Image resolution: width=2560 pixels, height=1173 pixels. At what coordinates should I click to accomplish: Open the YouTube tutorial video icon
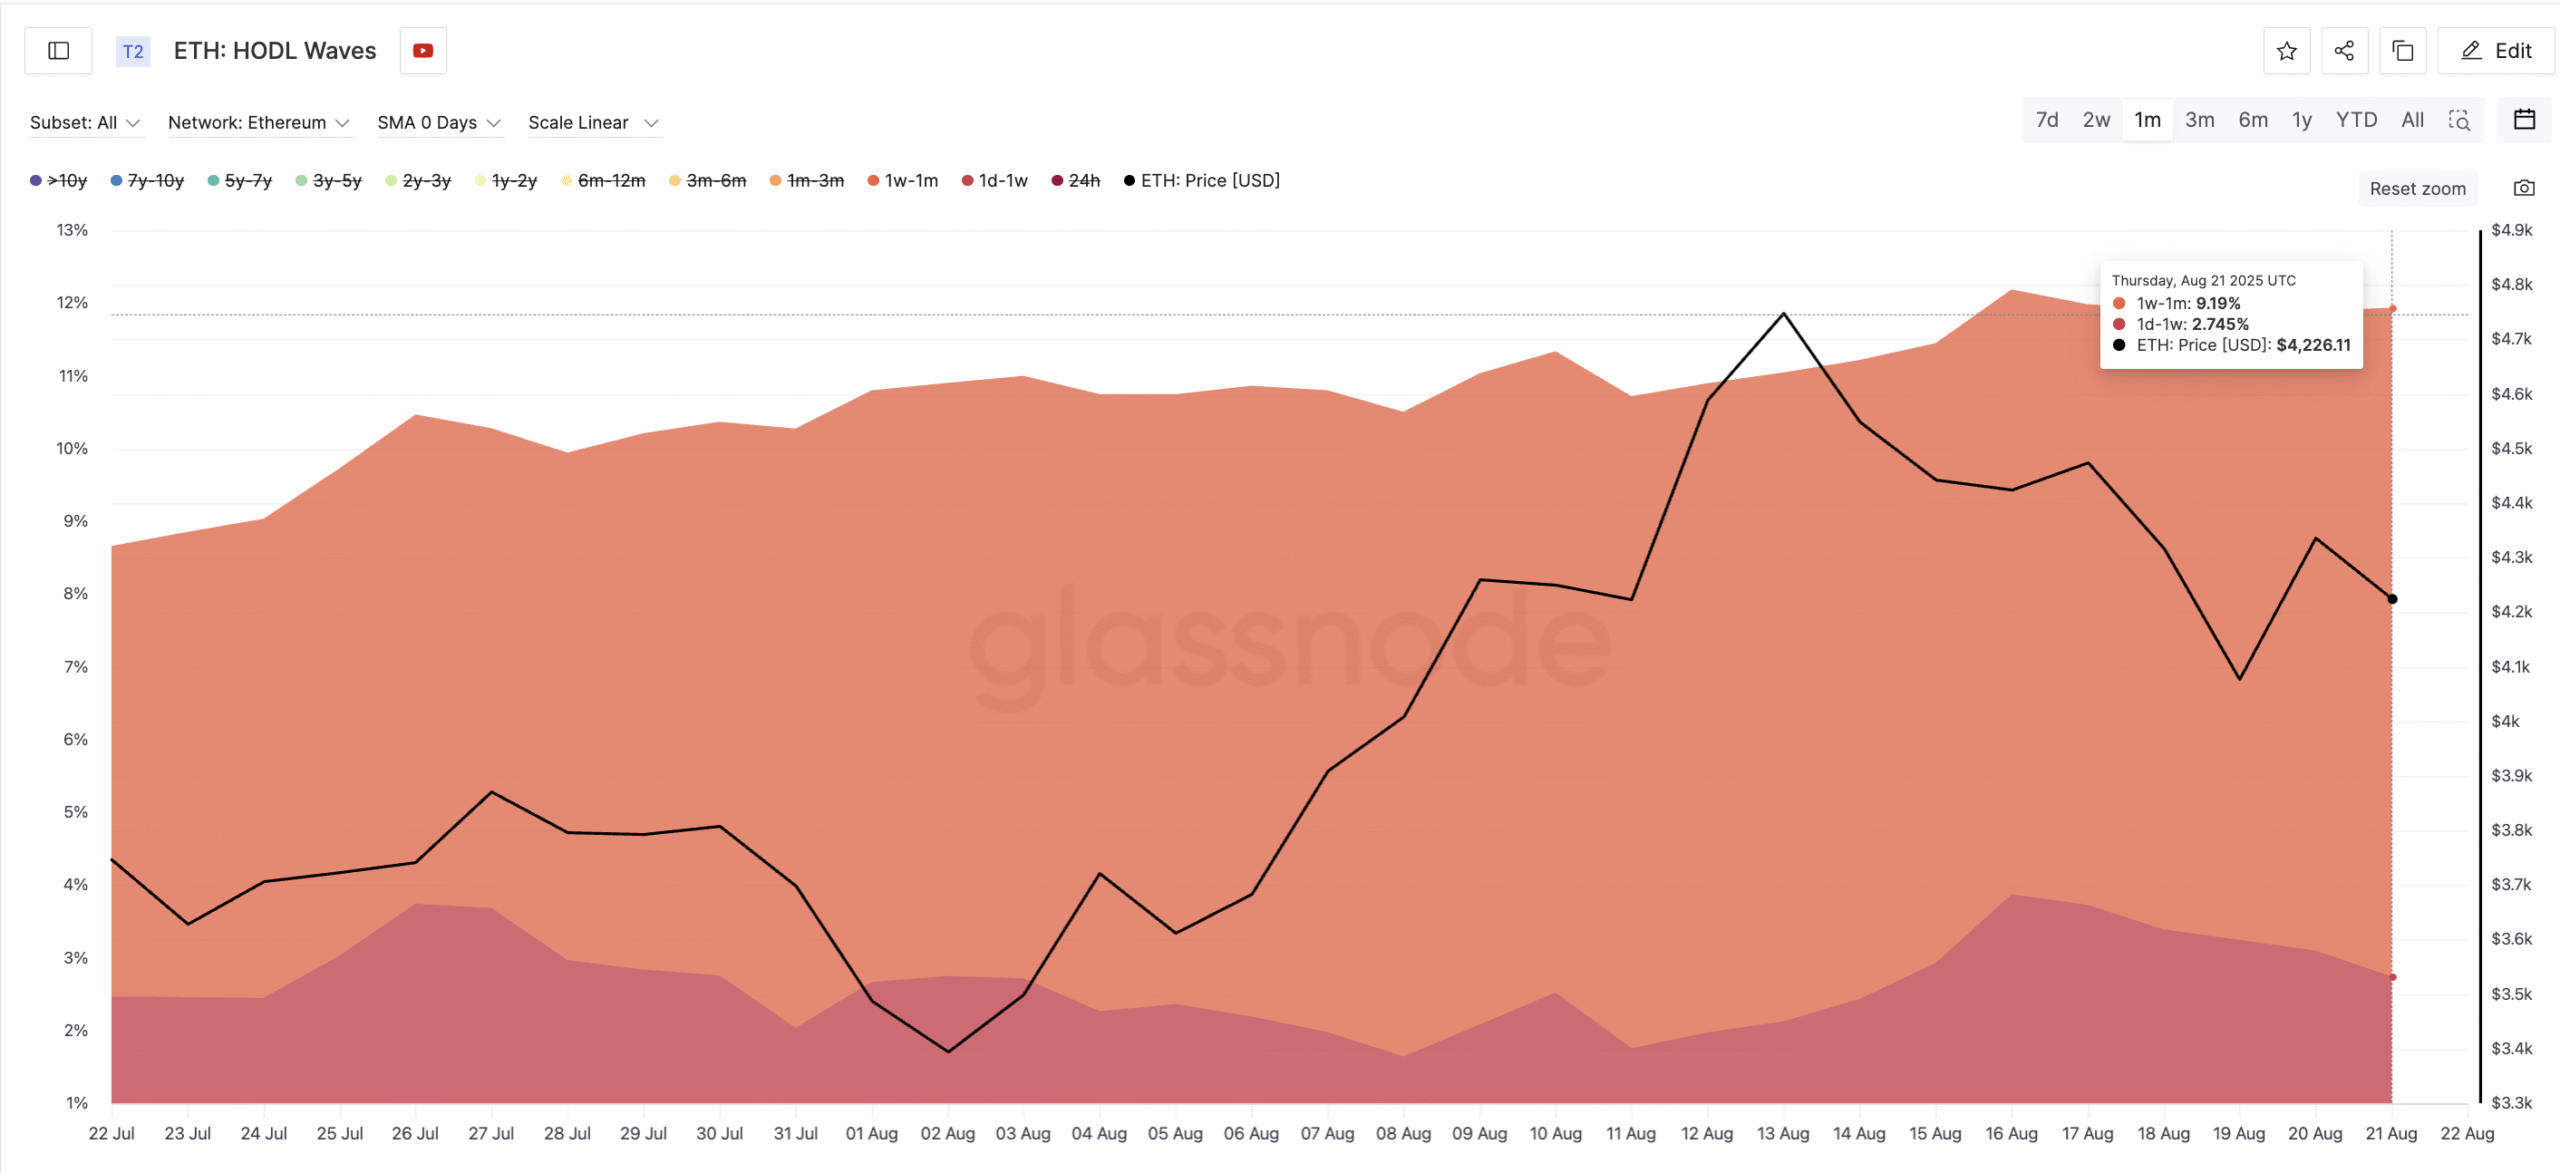422,50
